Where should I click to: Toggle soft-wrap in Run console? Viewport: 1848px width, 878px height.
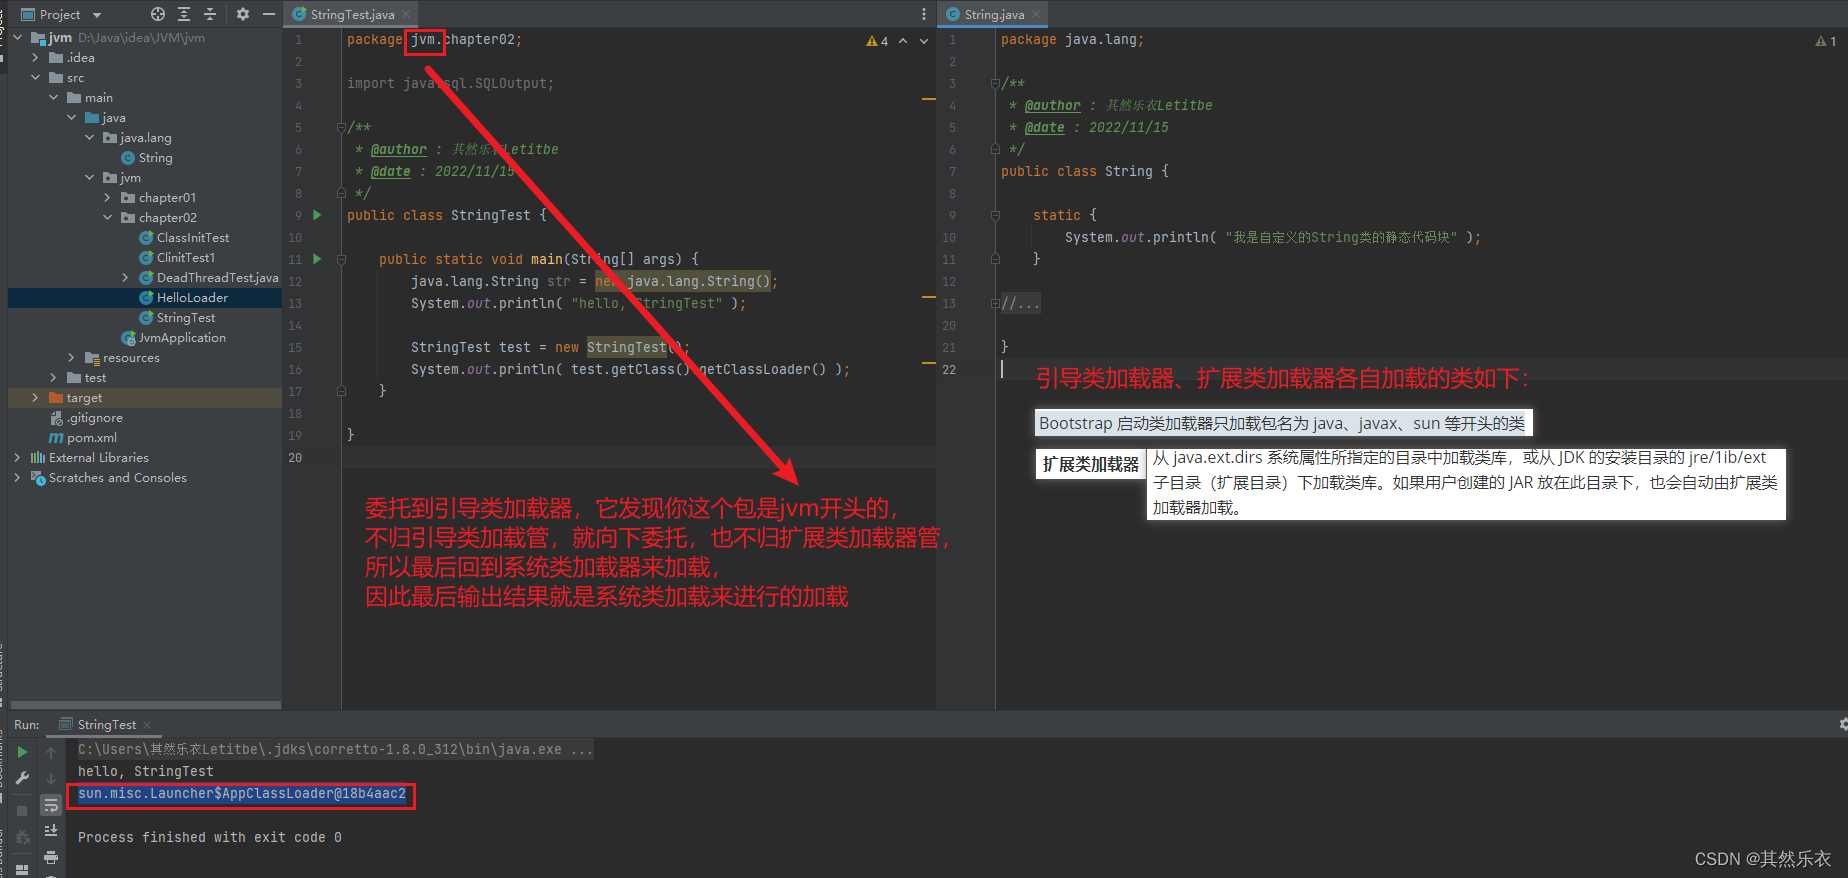pos(51,805)
